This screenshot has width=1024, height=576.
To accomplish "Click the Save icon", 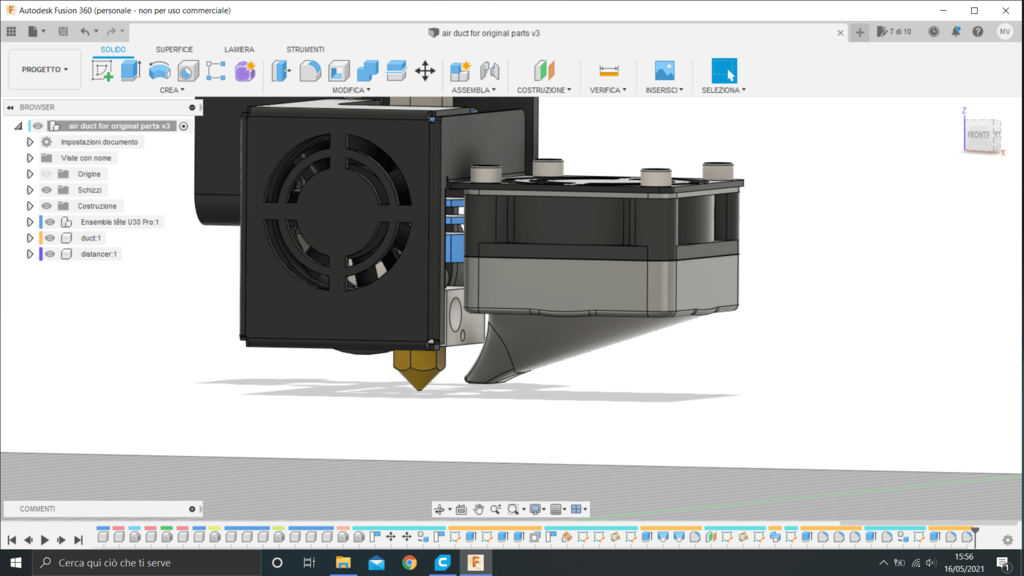I will point(63,31).
